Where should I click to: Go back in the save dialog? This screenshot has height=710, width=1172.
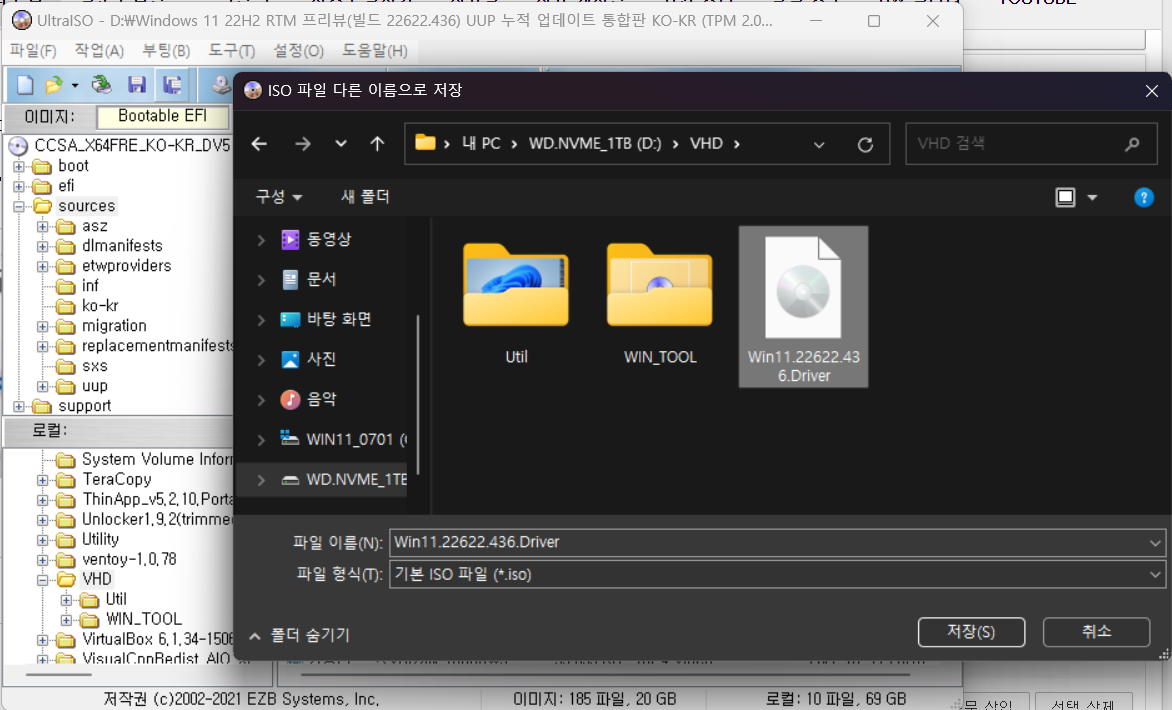click(259, 143)
